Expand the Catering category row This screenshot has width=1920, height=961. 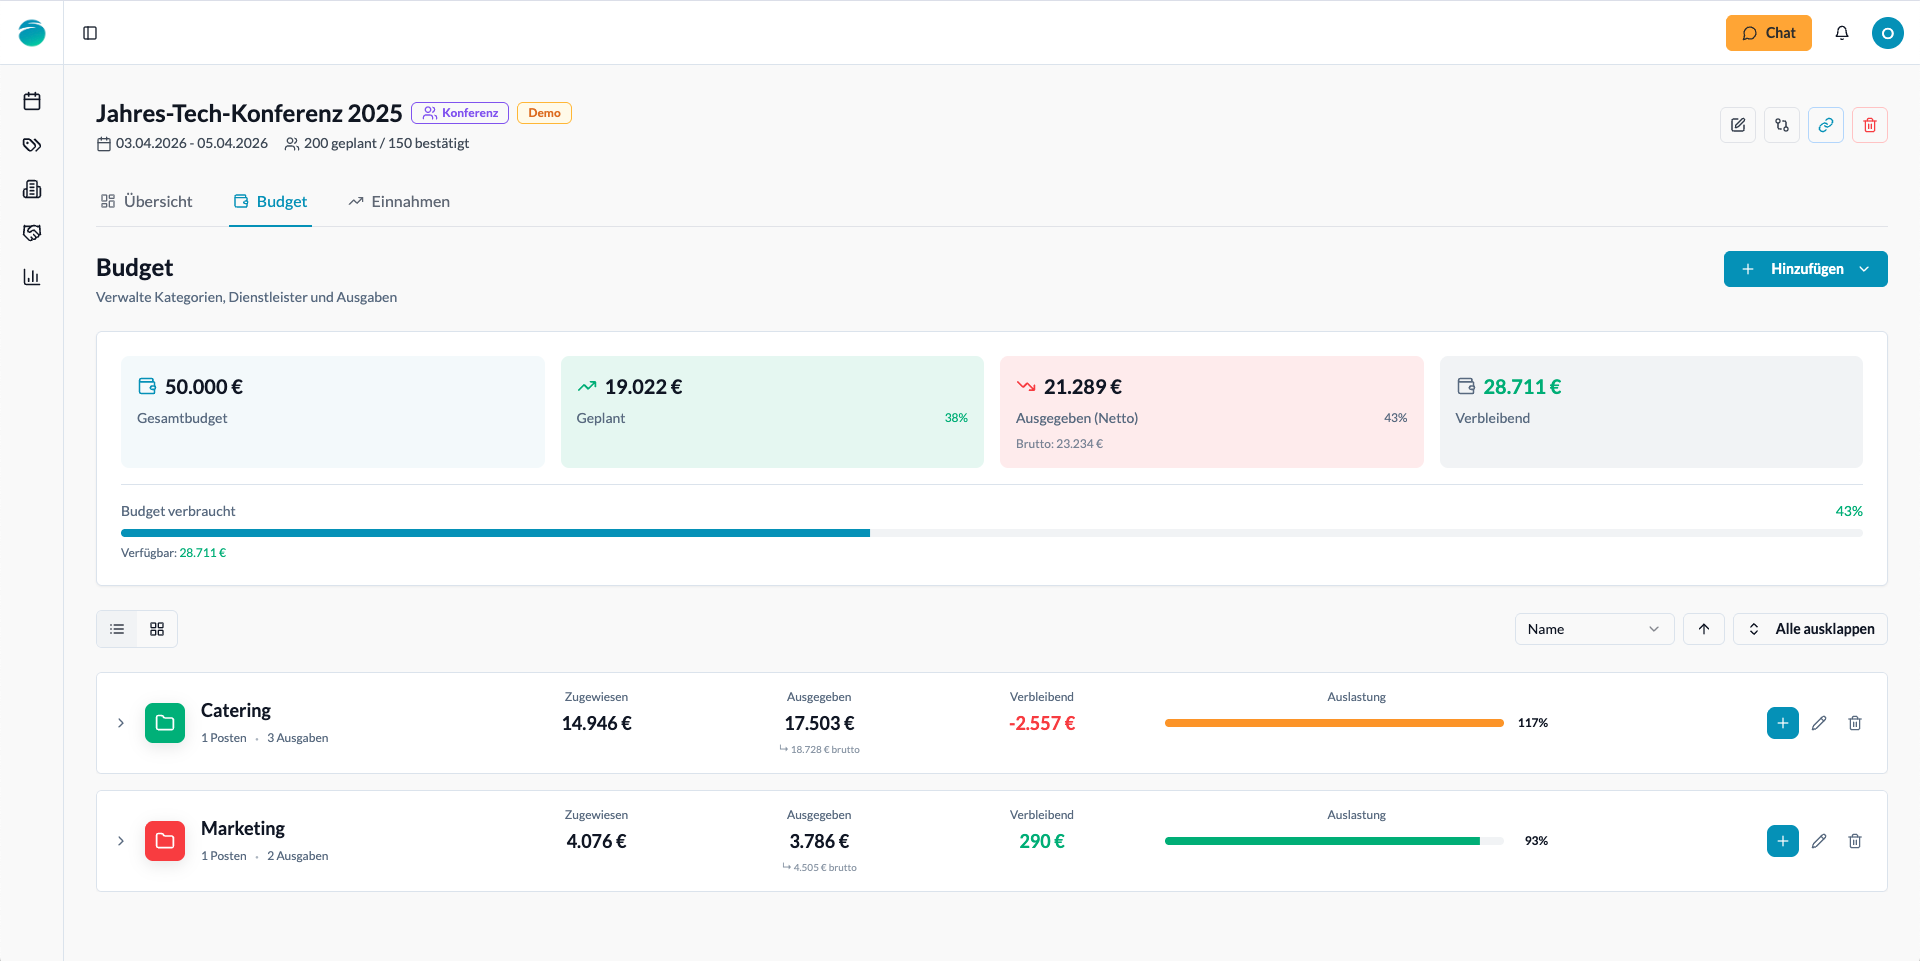[121, 723]
